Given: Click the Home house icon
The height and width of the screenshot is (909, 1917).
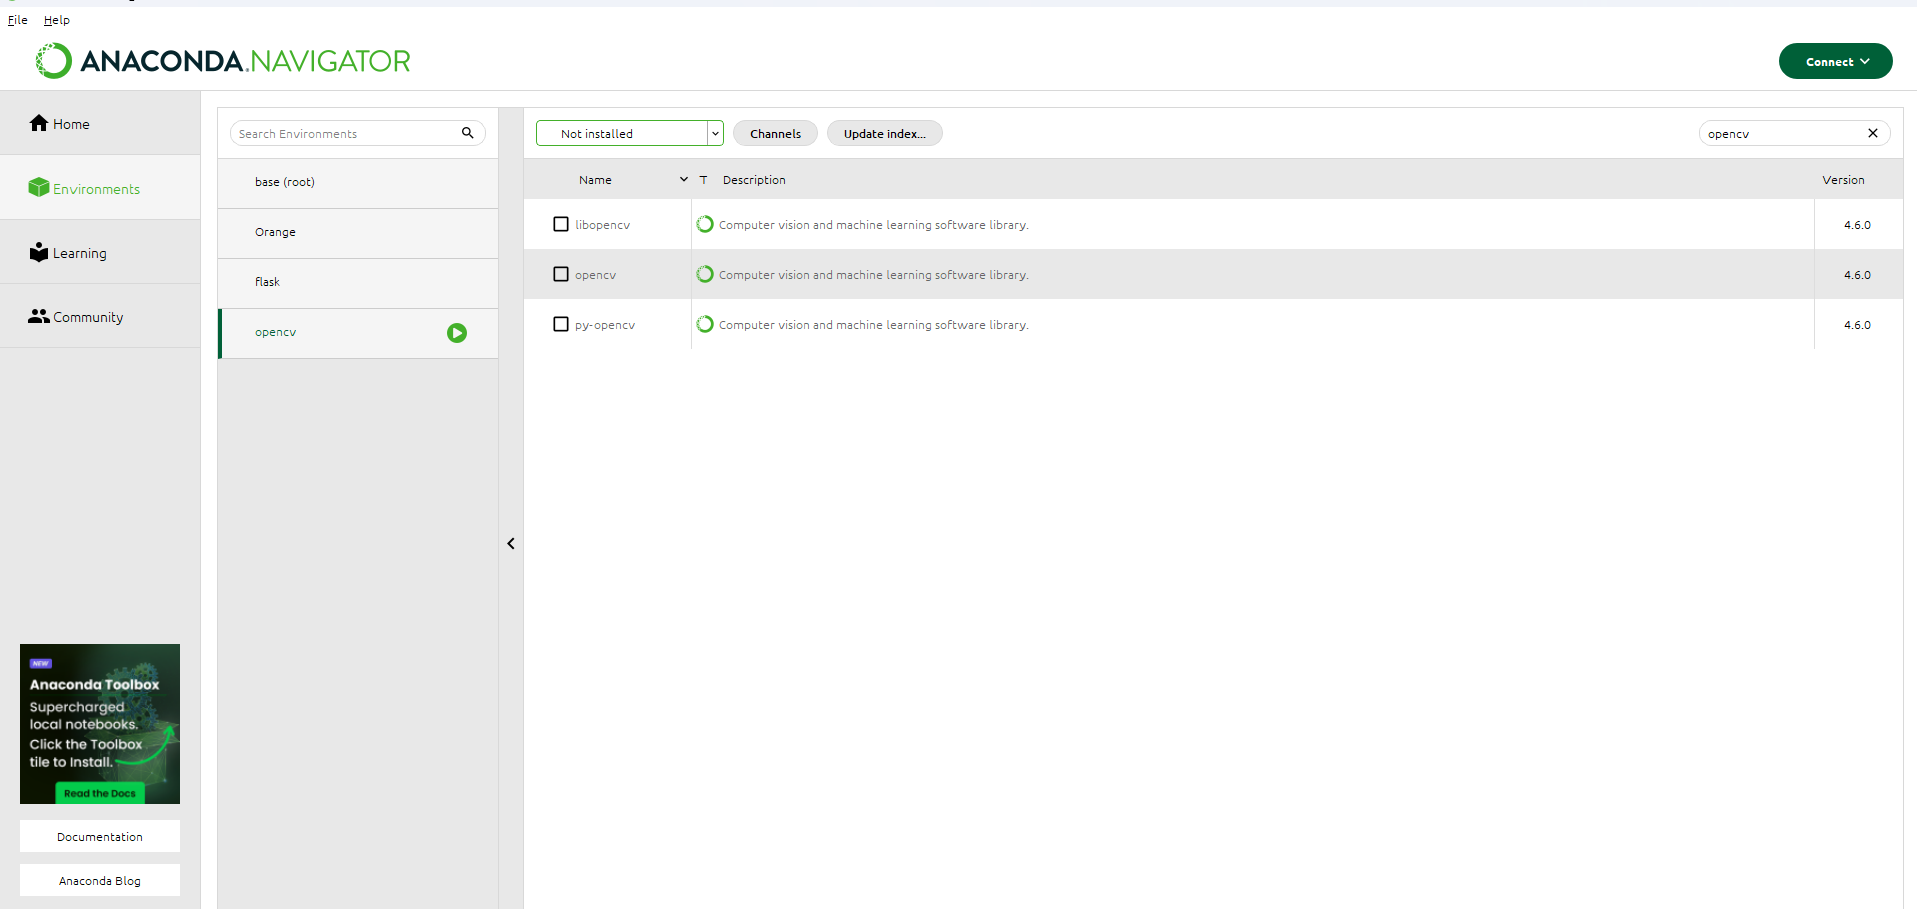Looking at the screenshot, I should pyautogui.click(x=39, y=123).
